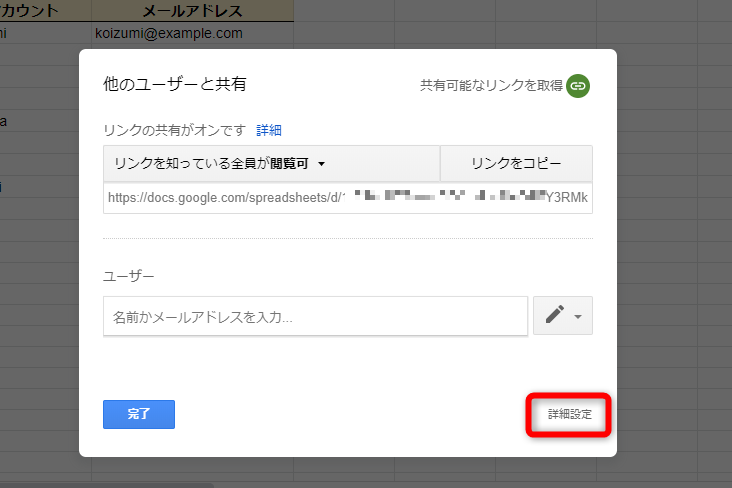Select the shared spreadsheet URL field

point(348,198)
